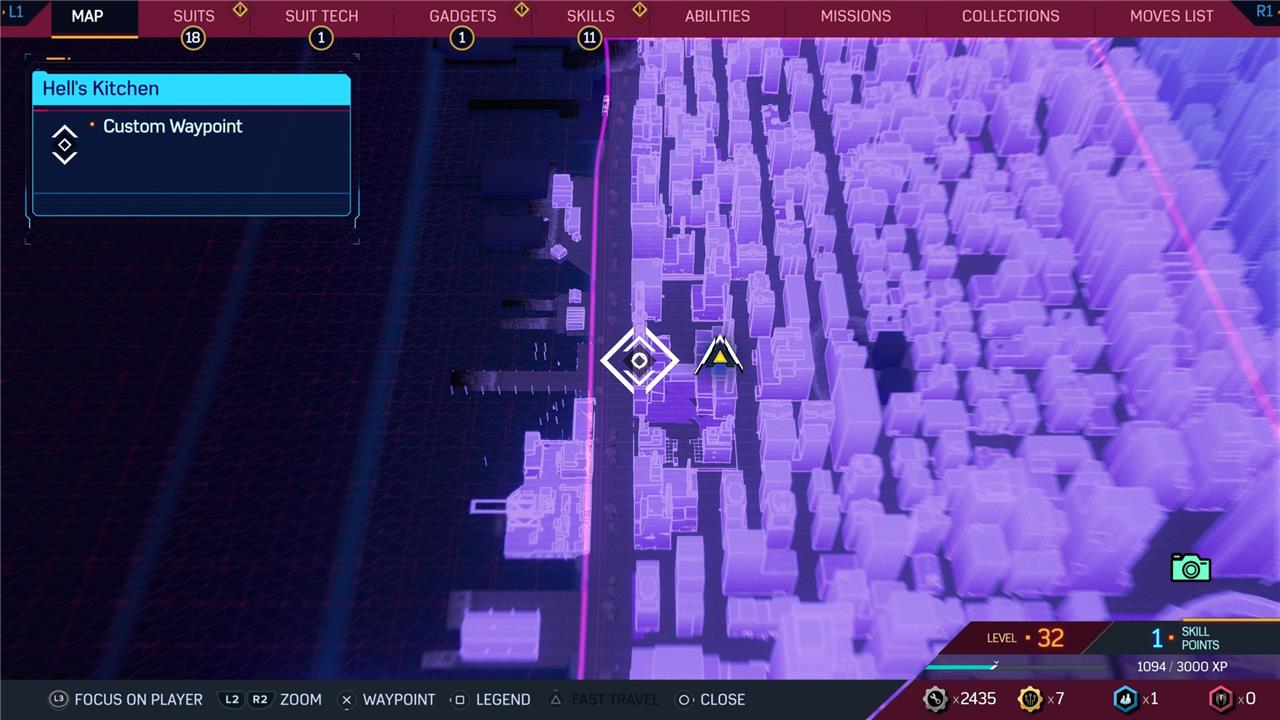Screen dimensions: 1280x720
Task: Switch to the Suit Tech tab
Action: click(x=321, y=16)
